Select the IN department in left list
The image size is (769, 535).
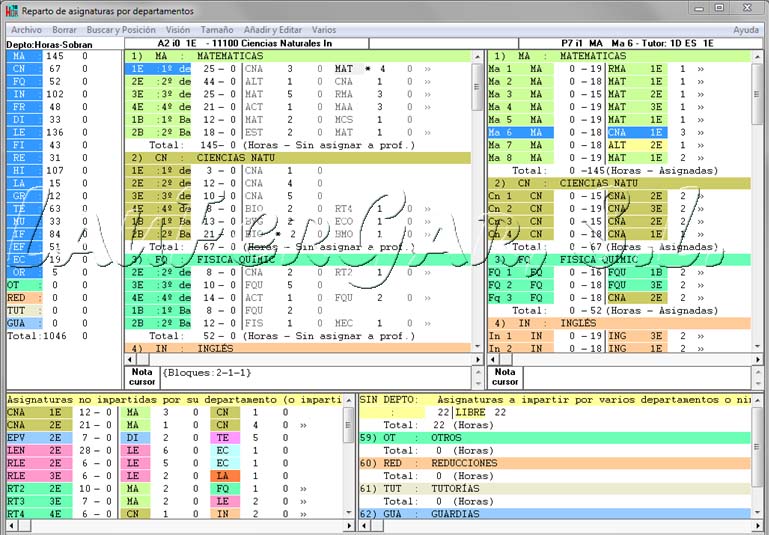coord(18,94)
